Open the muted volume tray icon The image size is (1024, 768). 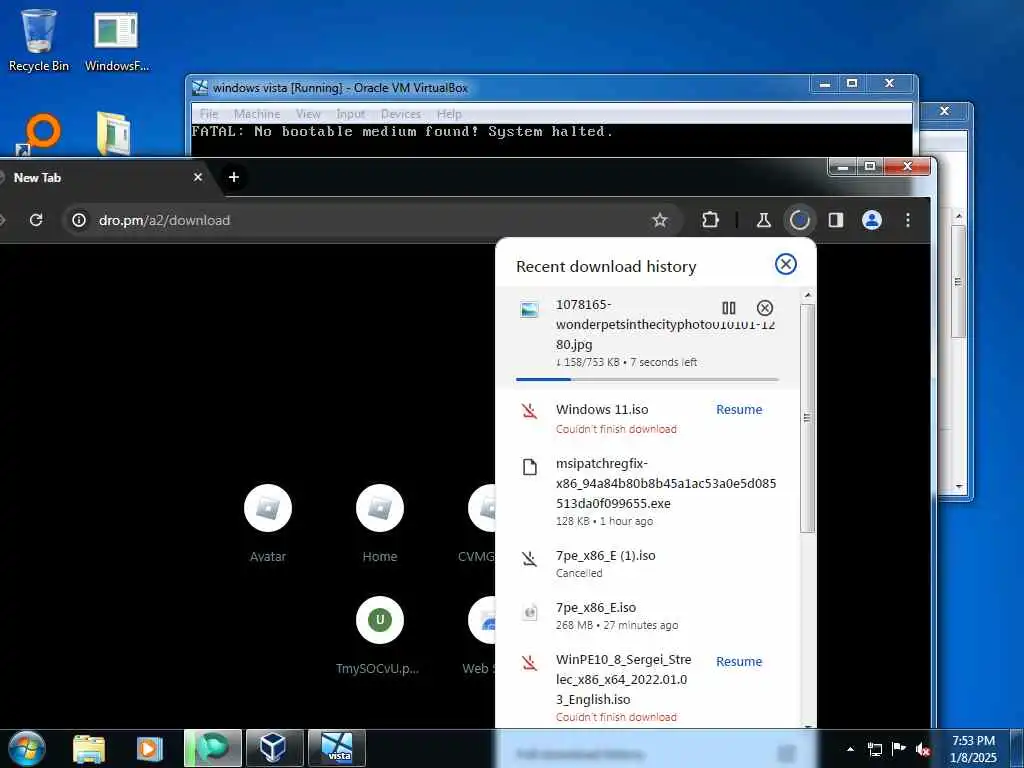922,749
